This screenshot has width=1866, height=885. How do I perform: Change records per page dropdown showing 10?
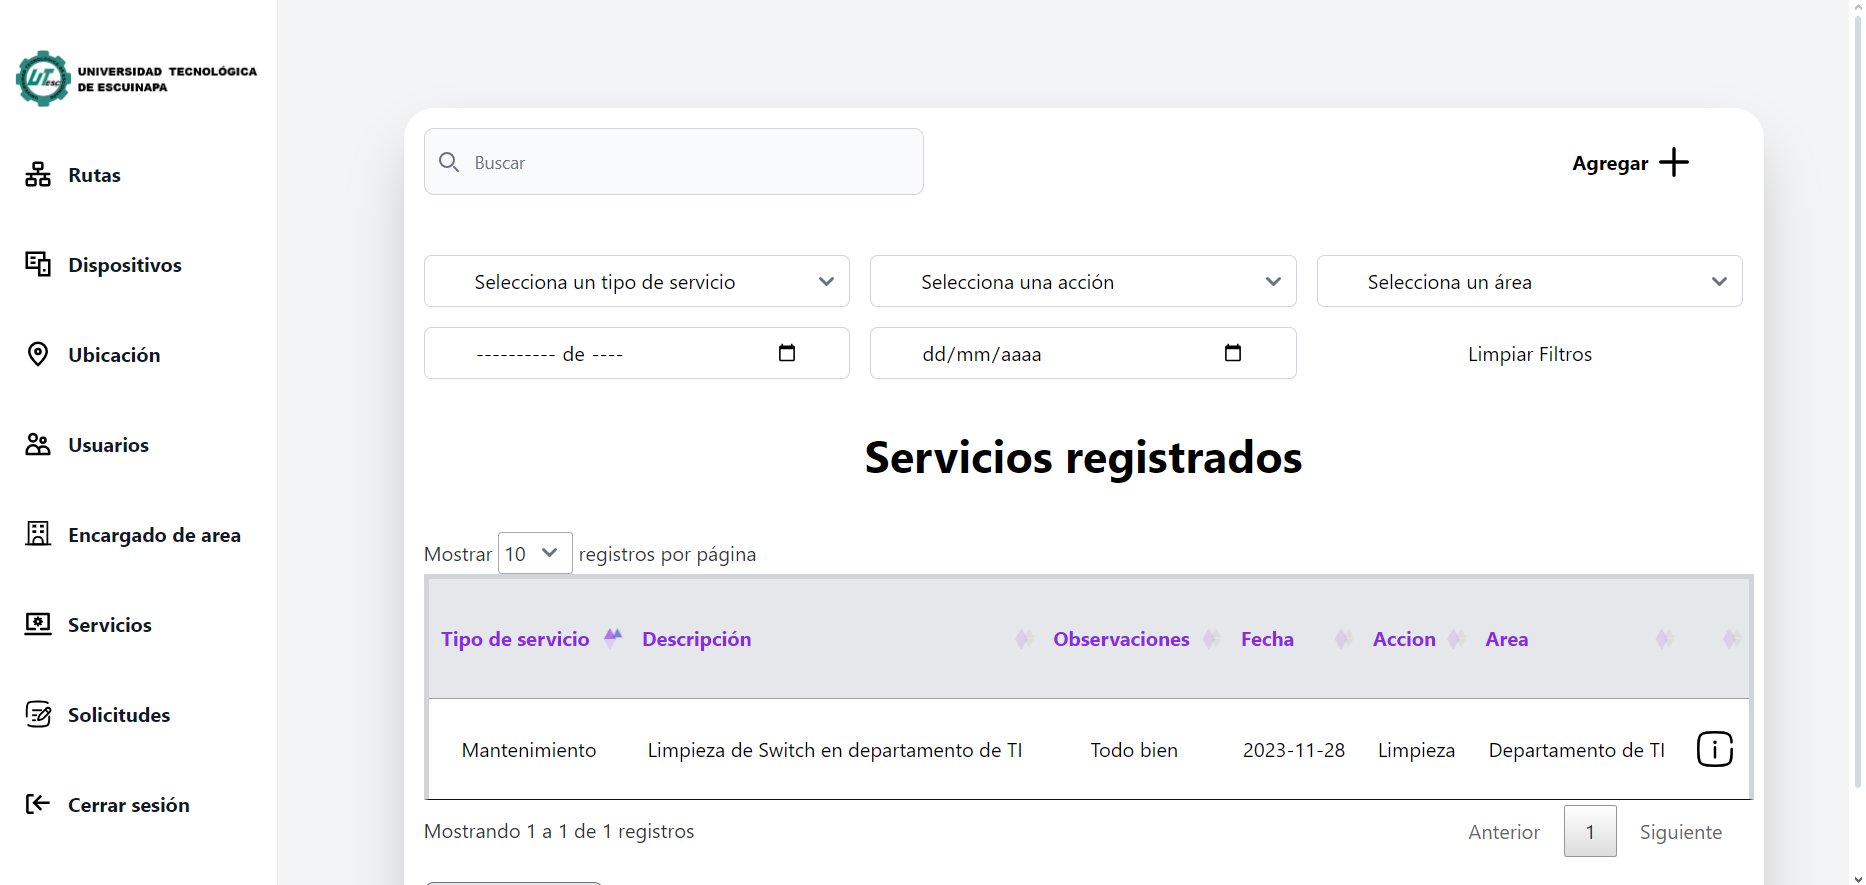click(534, 553)
